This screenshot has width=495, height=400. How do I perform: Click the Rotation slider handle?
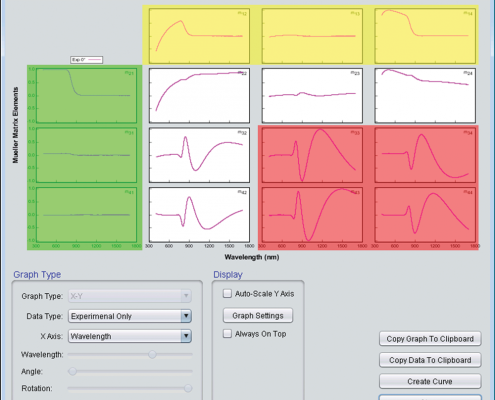[x=188, y=388]
